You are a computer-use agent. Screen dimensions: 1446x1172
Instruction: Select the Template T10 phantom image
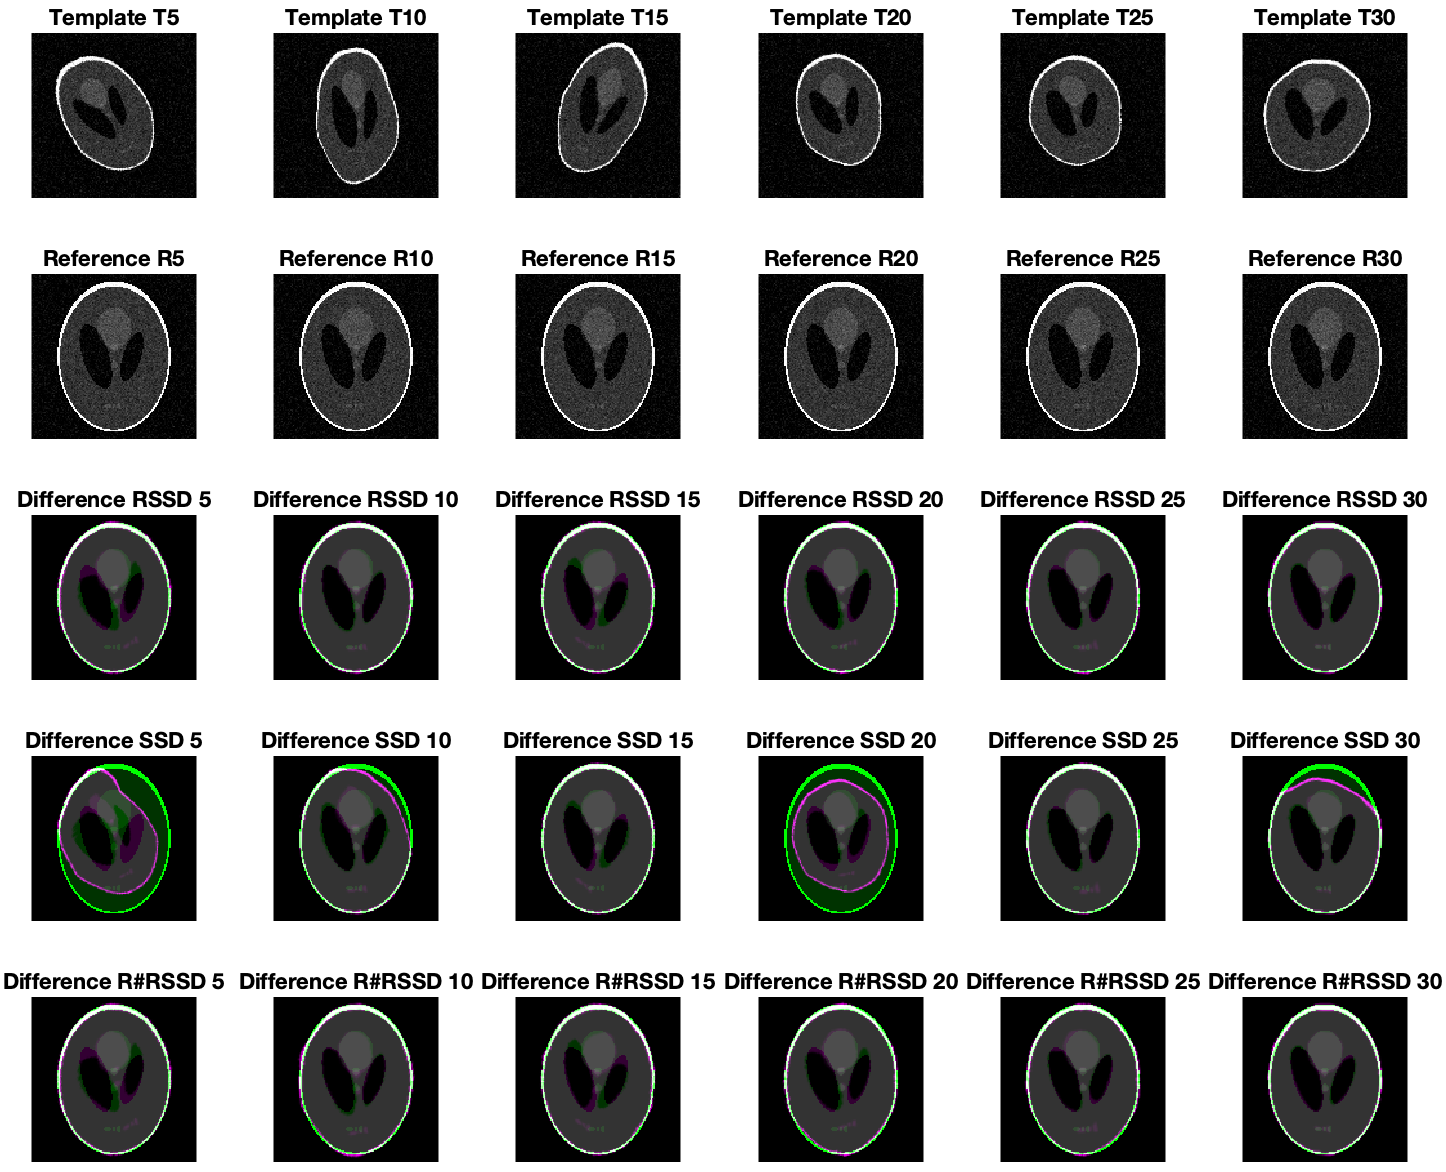point(356,115)
